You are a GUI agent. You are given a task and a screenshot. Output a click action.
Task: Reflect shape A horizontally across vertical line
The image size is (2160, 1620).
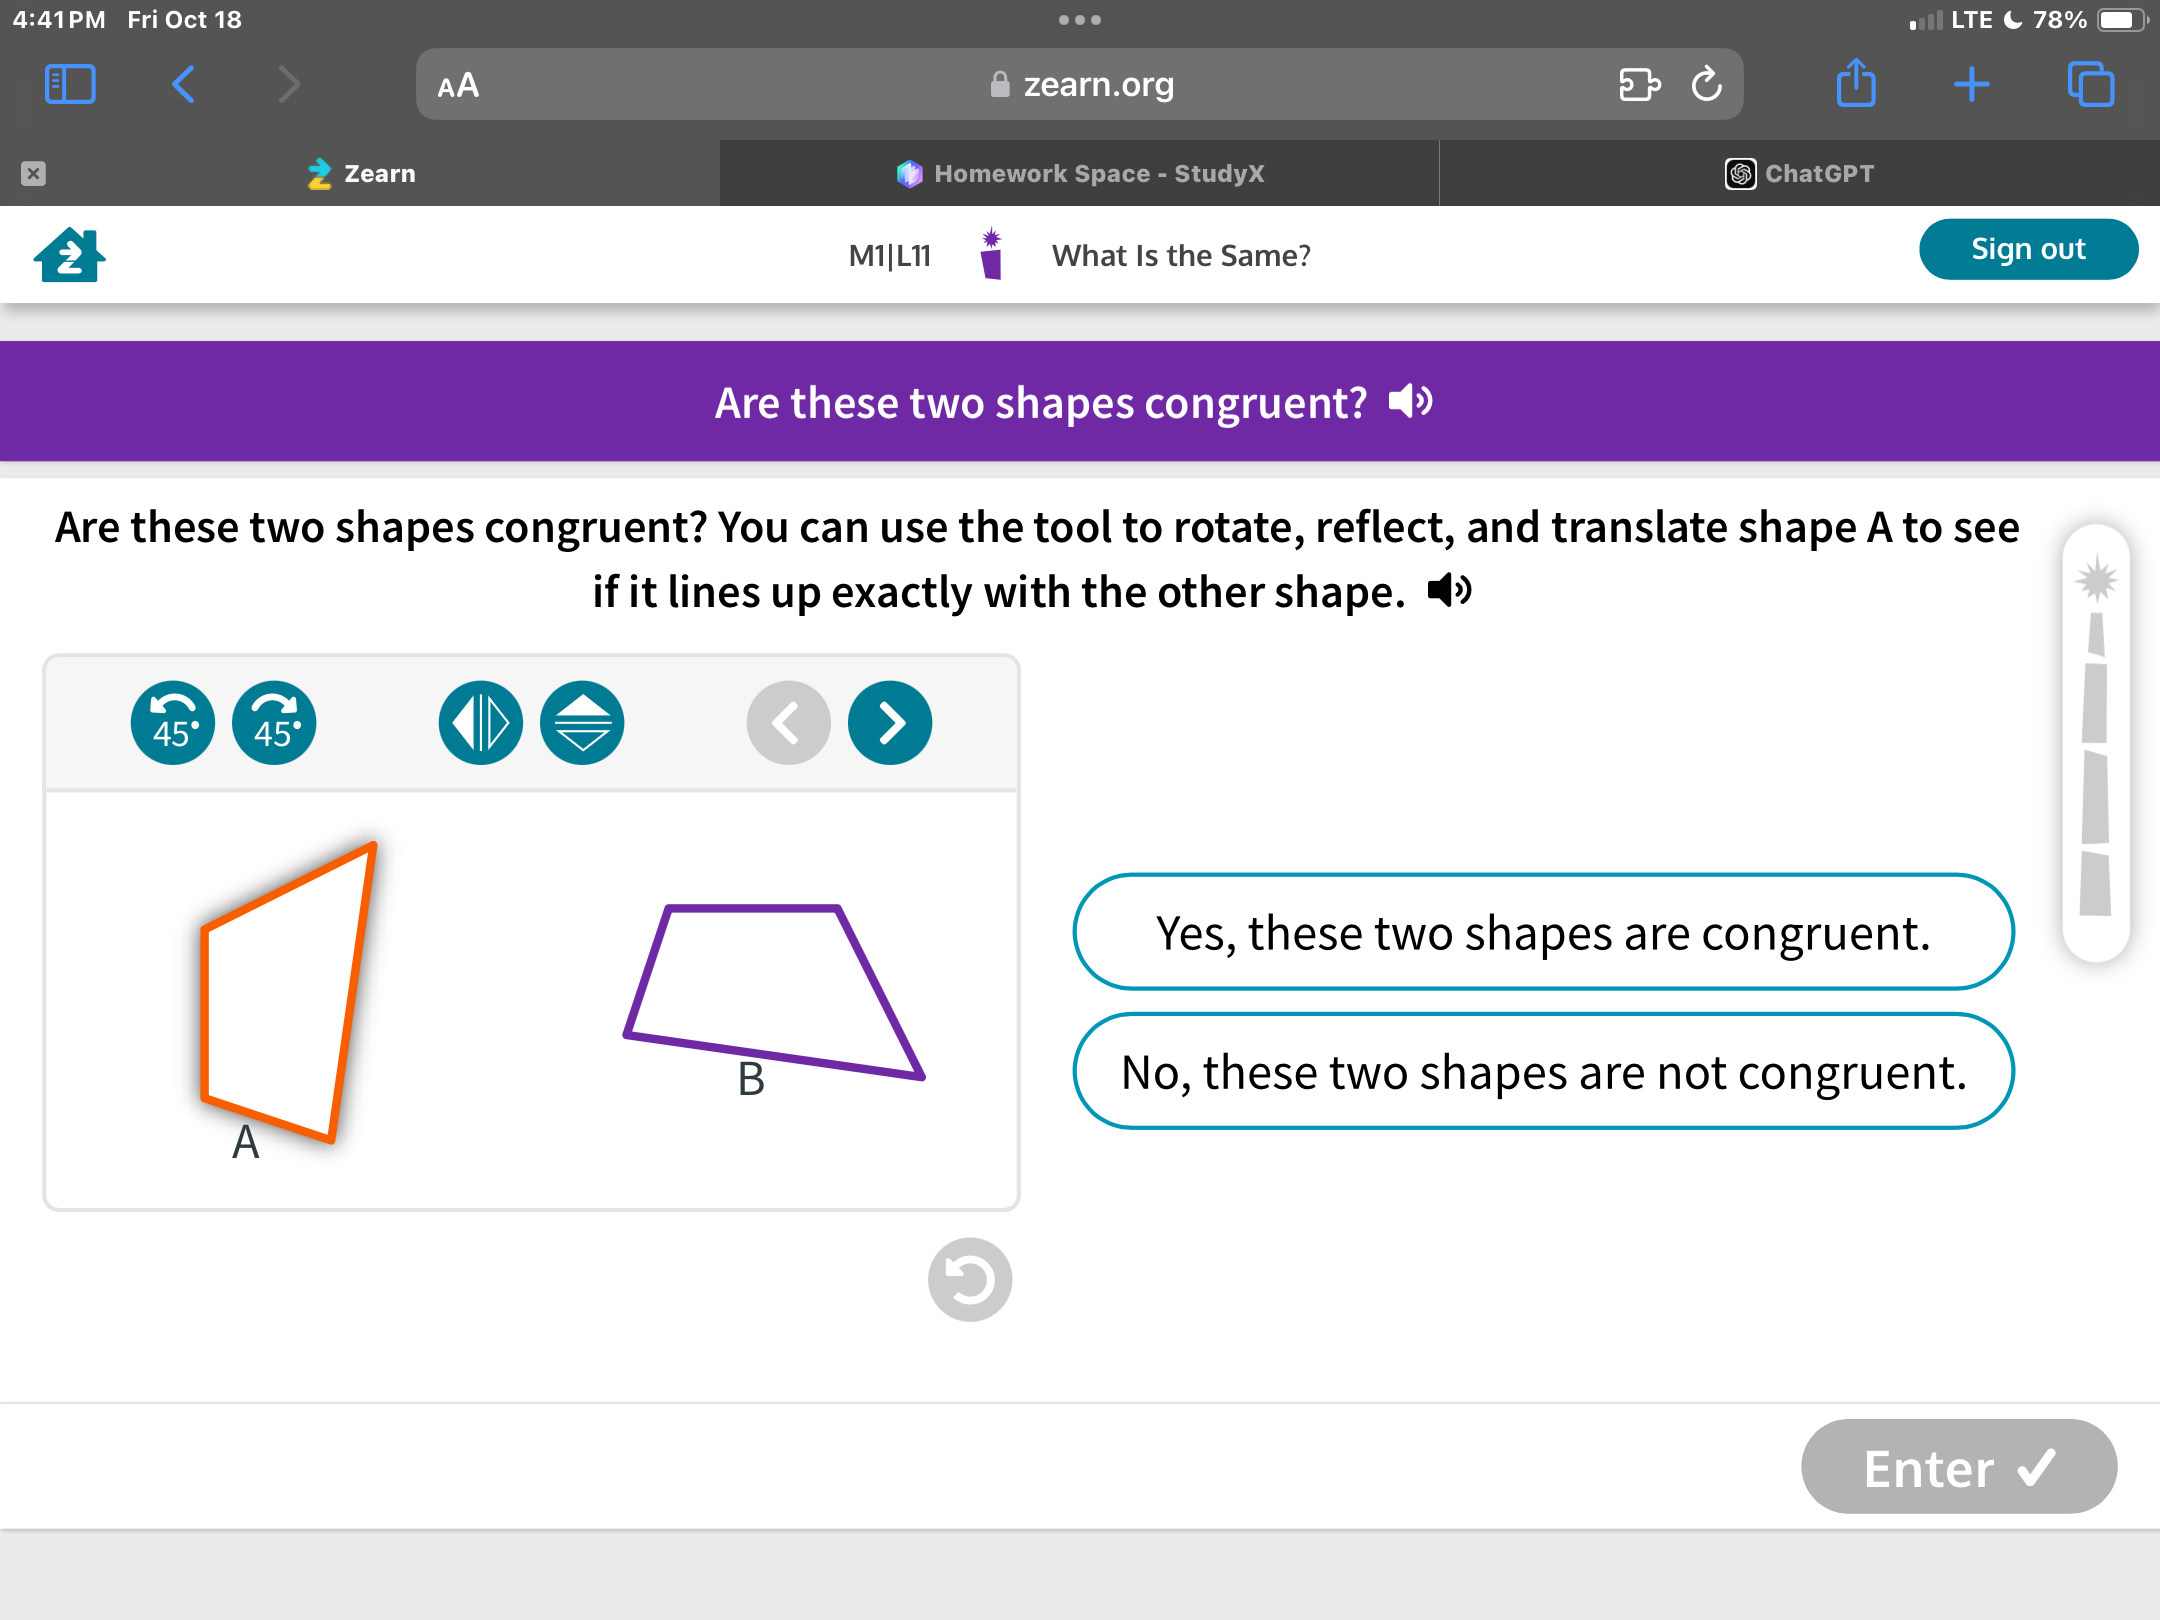(481, 722)
